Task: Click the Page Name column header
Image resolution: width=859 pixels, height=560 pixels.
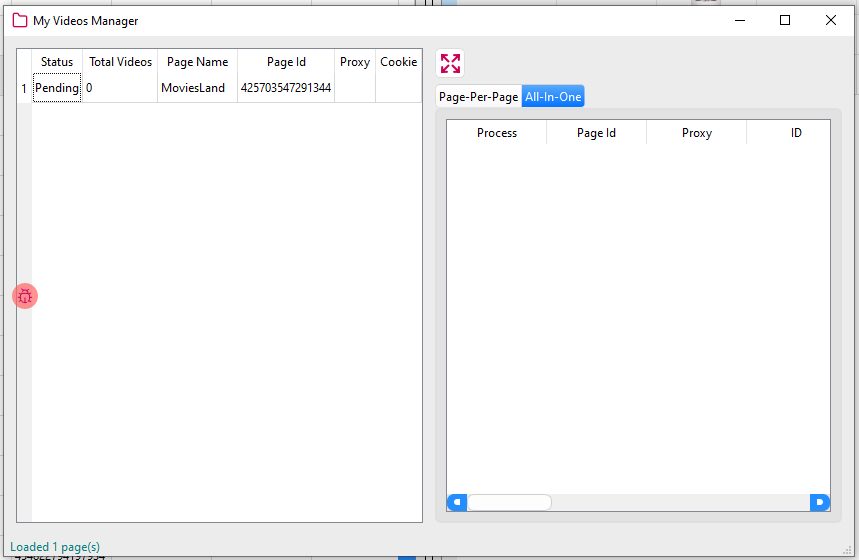Action: [x=197, y=62]
